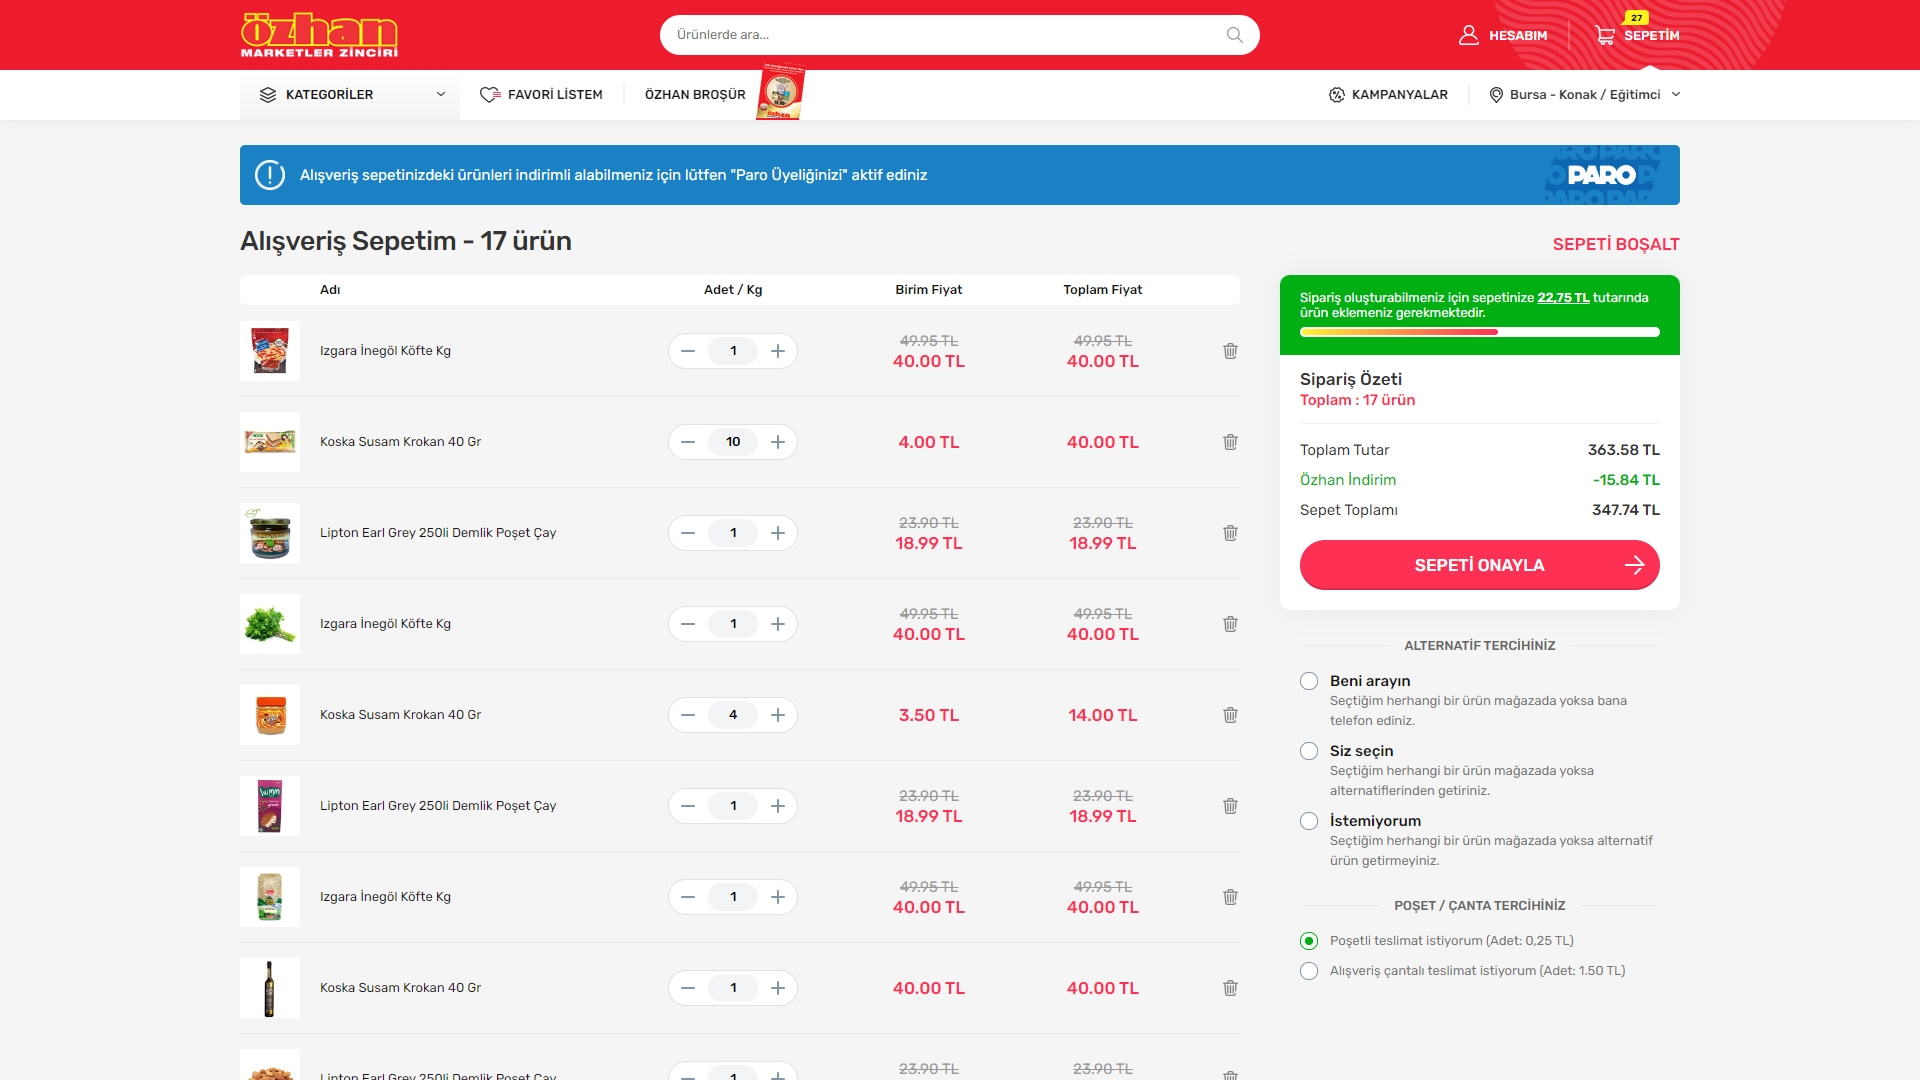The height and width of the screenshot is (1080, 1920).
Task: Open the Koska Susam Krokan 40 Gr link with quantity 10
Action: pos(400,442)
